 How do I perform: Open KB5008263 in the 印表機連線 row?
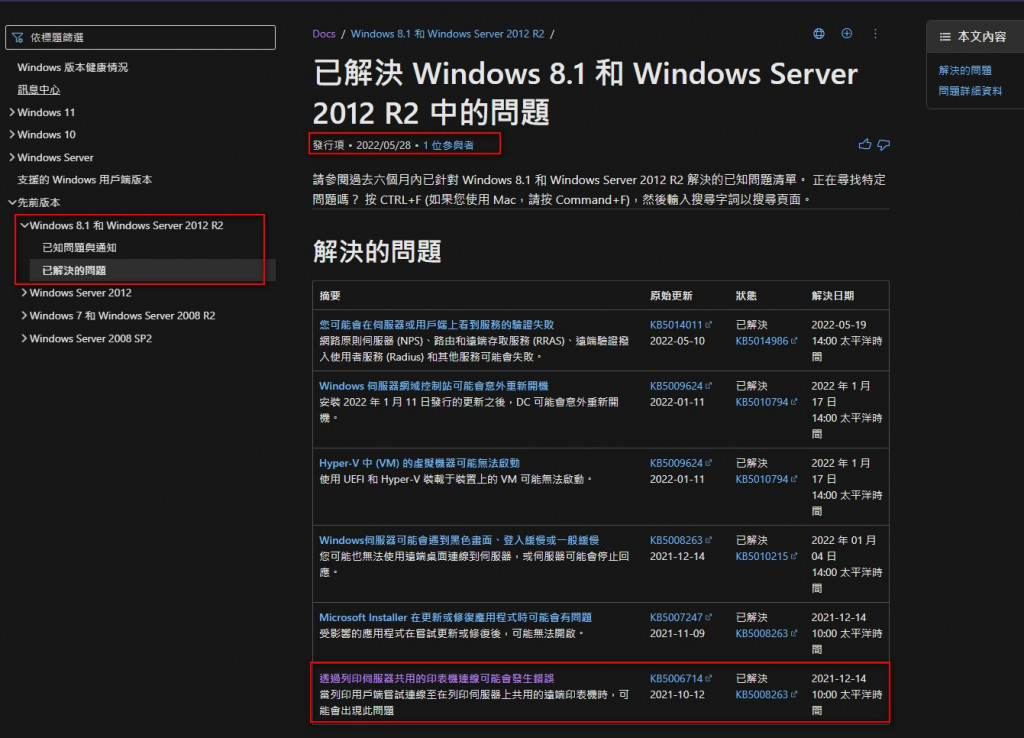click(x=766, y=695)
